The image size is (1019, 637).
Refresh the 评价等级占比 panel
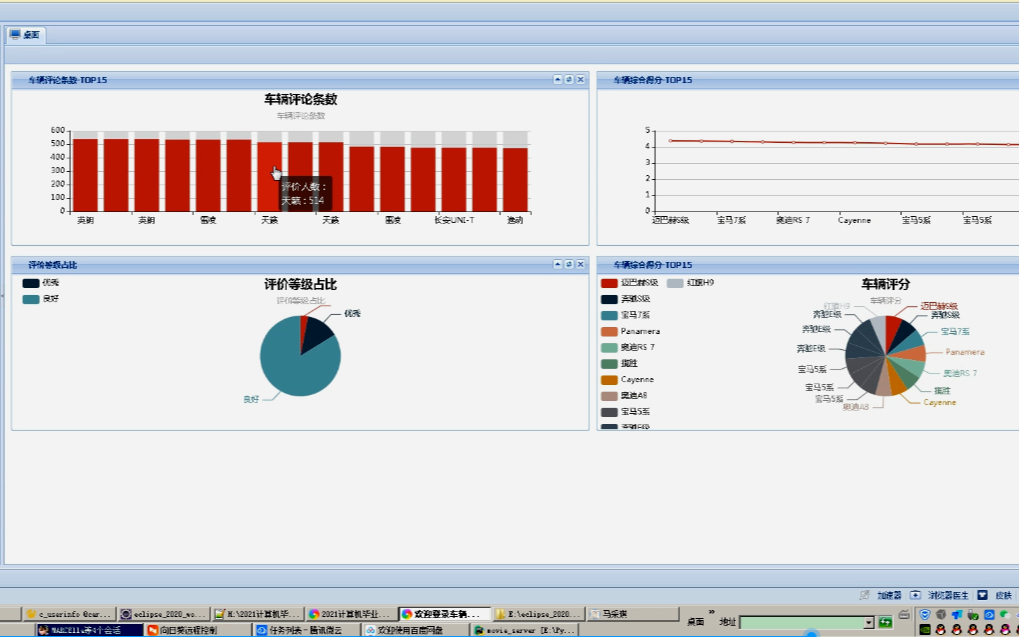pyautogui.click(x=569, y=265)
